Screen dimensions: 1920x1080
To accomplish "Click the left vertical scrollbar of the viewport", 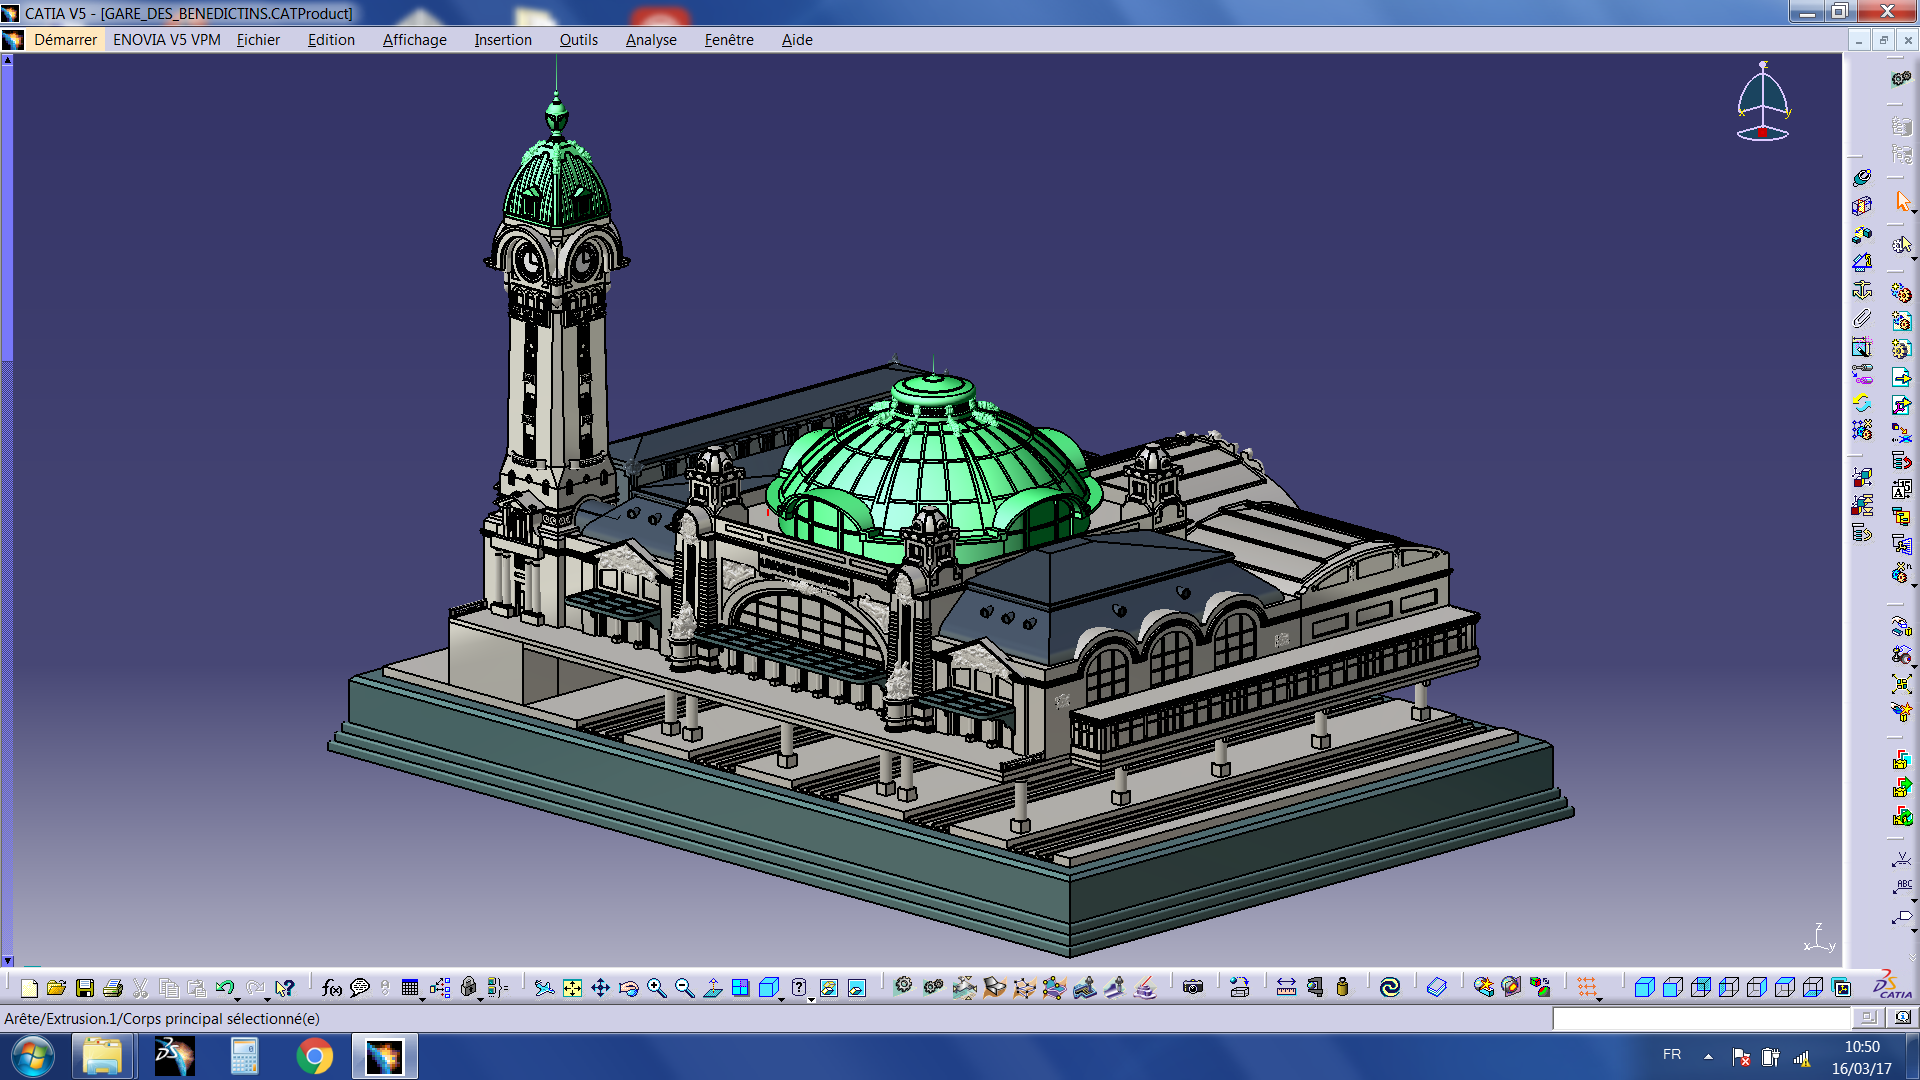I will click(7, 510).
